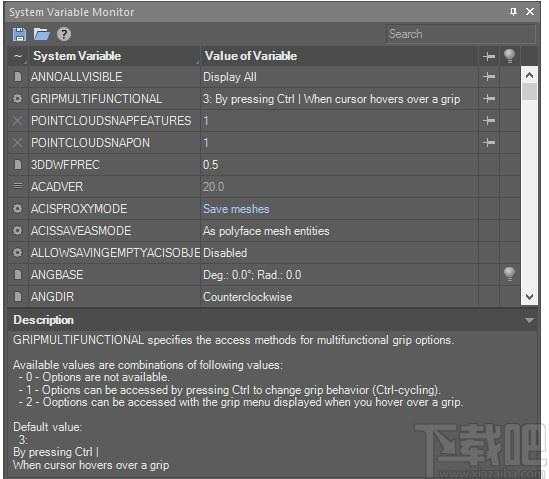The image size is (549, 479).
Task: Click the document icon beside ANGDIR
Action: coord(18,297)
